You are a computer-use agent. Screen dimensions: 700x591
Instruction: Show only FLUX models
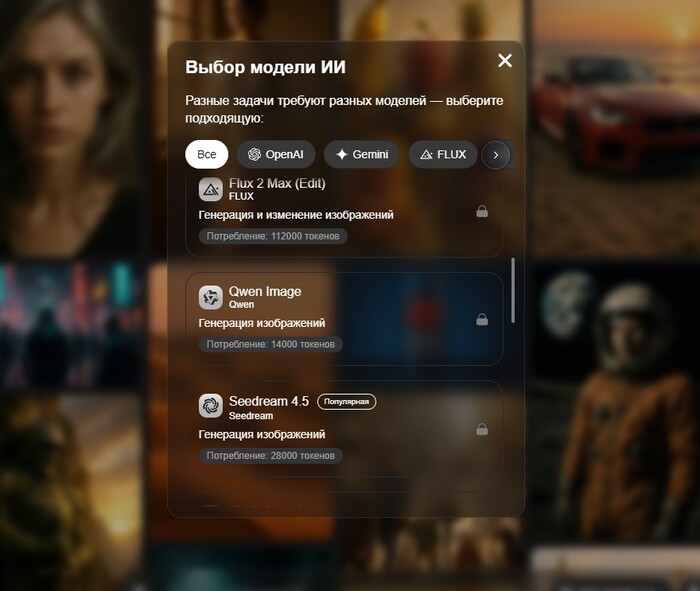[x=442, y=154]
